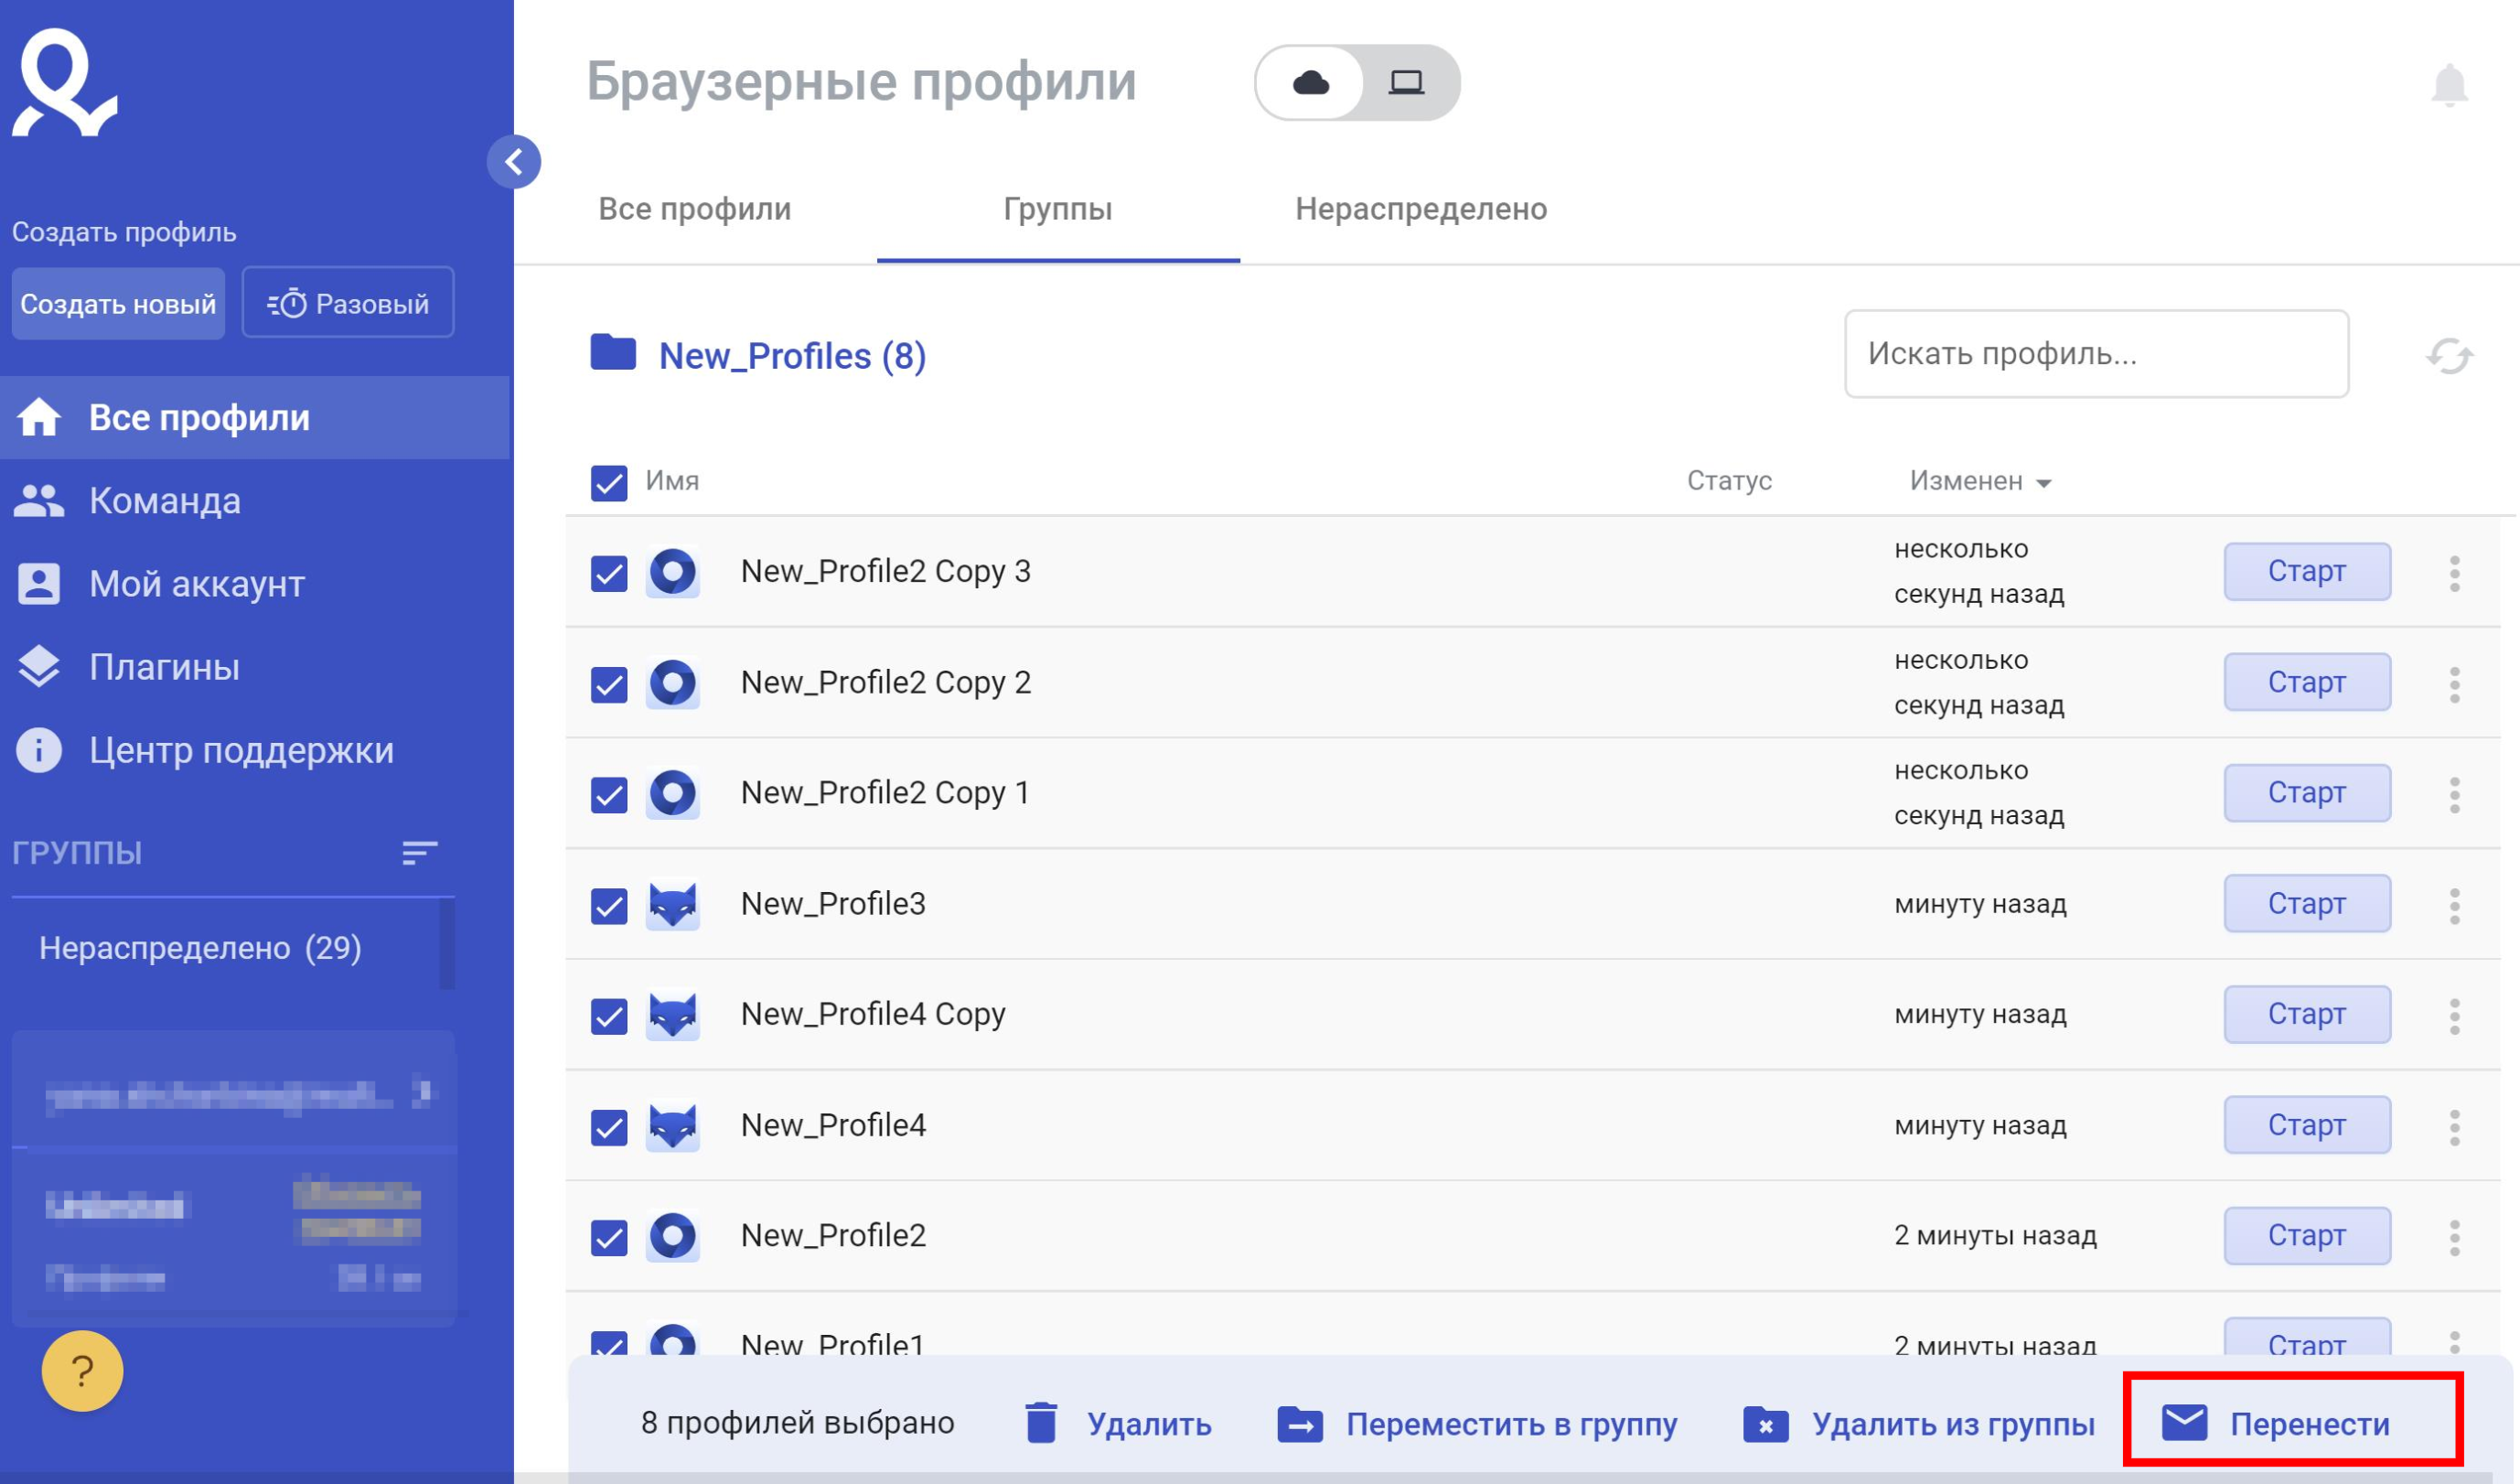The width and height of the screenshot is (2520, 1484).
Task: Refresh the profile list
Action: tap(2449, 355)
